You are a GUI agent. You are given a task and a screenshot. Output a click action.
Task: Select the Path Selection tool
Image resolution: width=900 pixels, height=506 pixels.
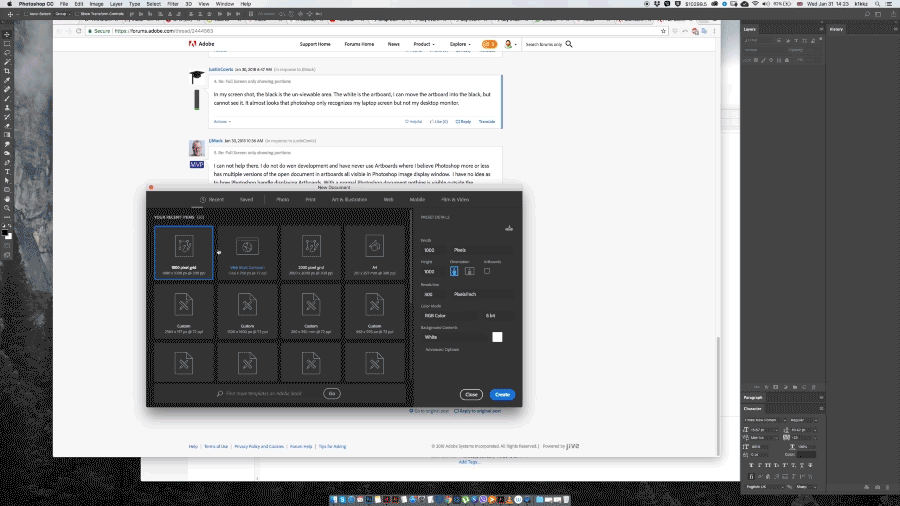click(x=7, y=181)
